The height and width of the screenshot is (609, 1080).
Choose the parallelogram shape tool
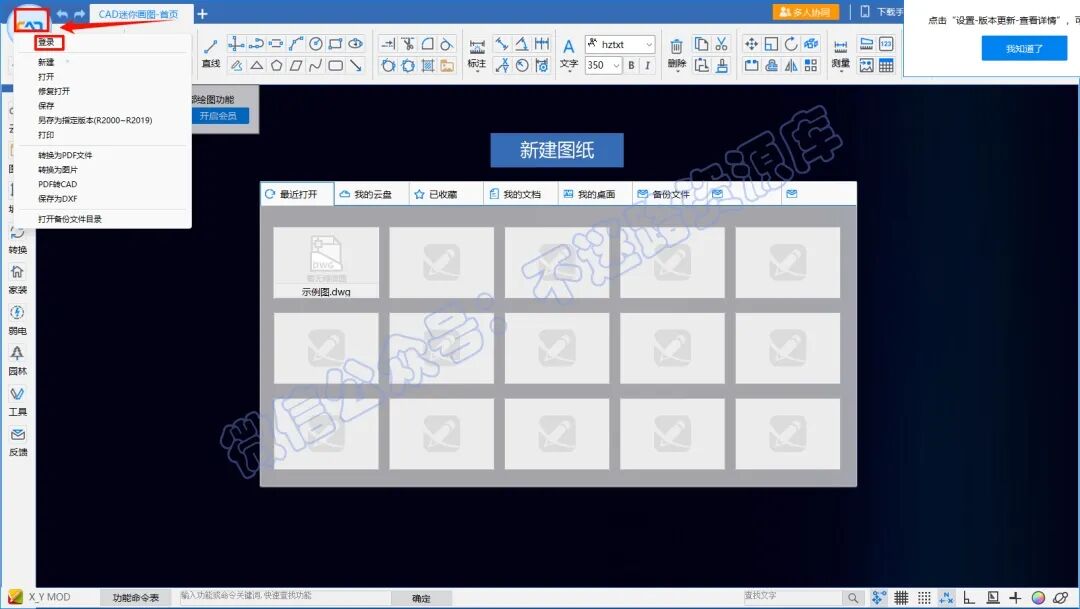pos(296,65)
